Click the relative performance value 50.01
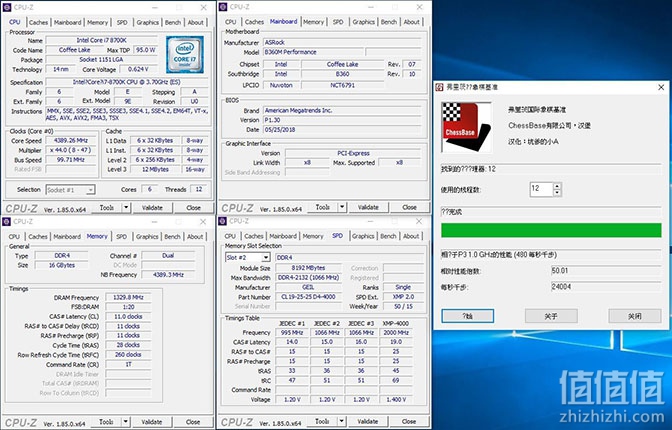672x430 pixels. click(606, 271)
